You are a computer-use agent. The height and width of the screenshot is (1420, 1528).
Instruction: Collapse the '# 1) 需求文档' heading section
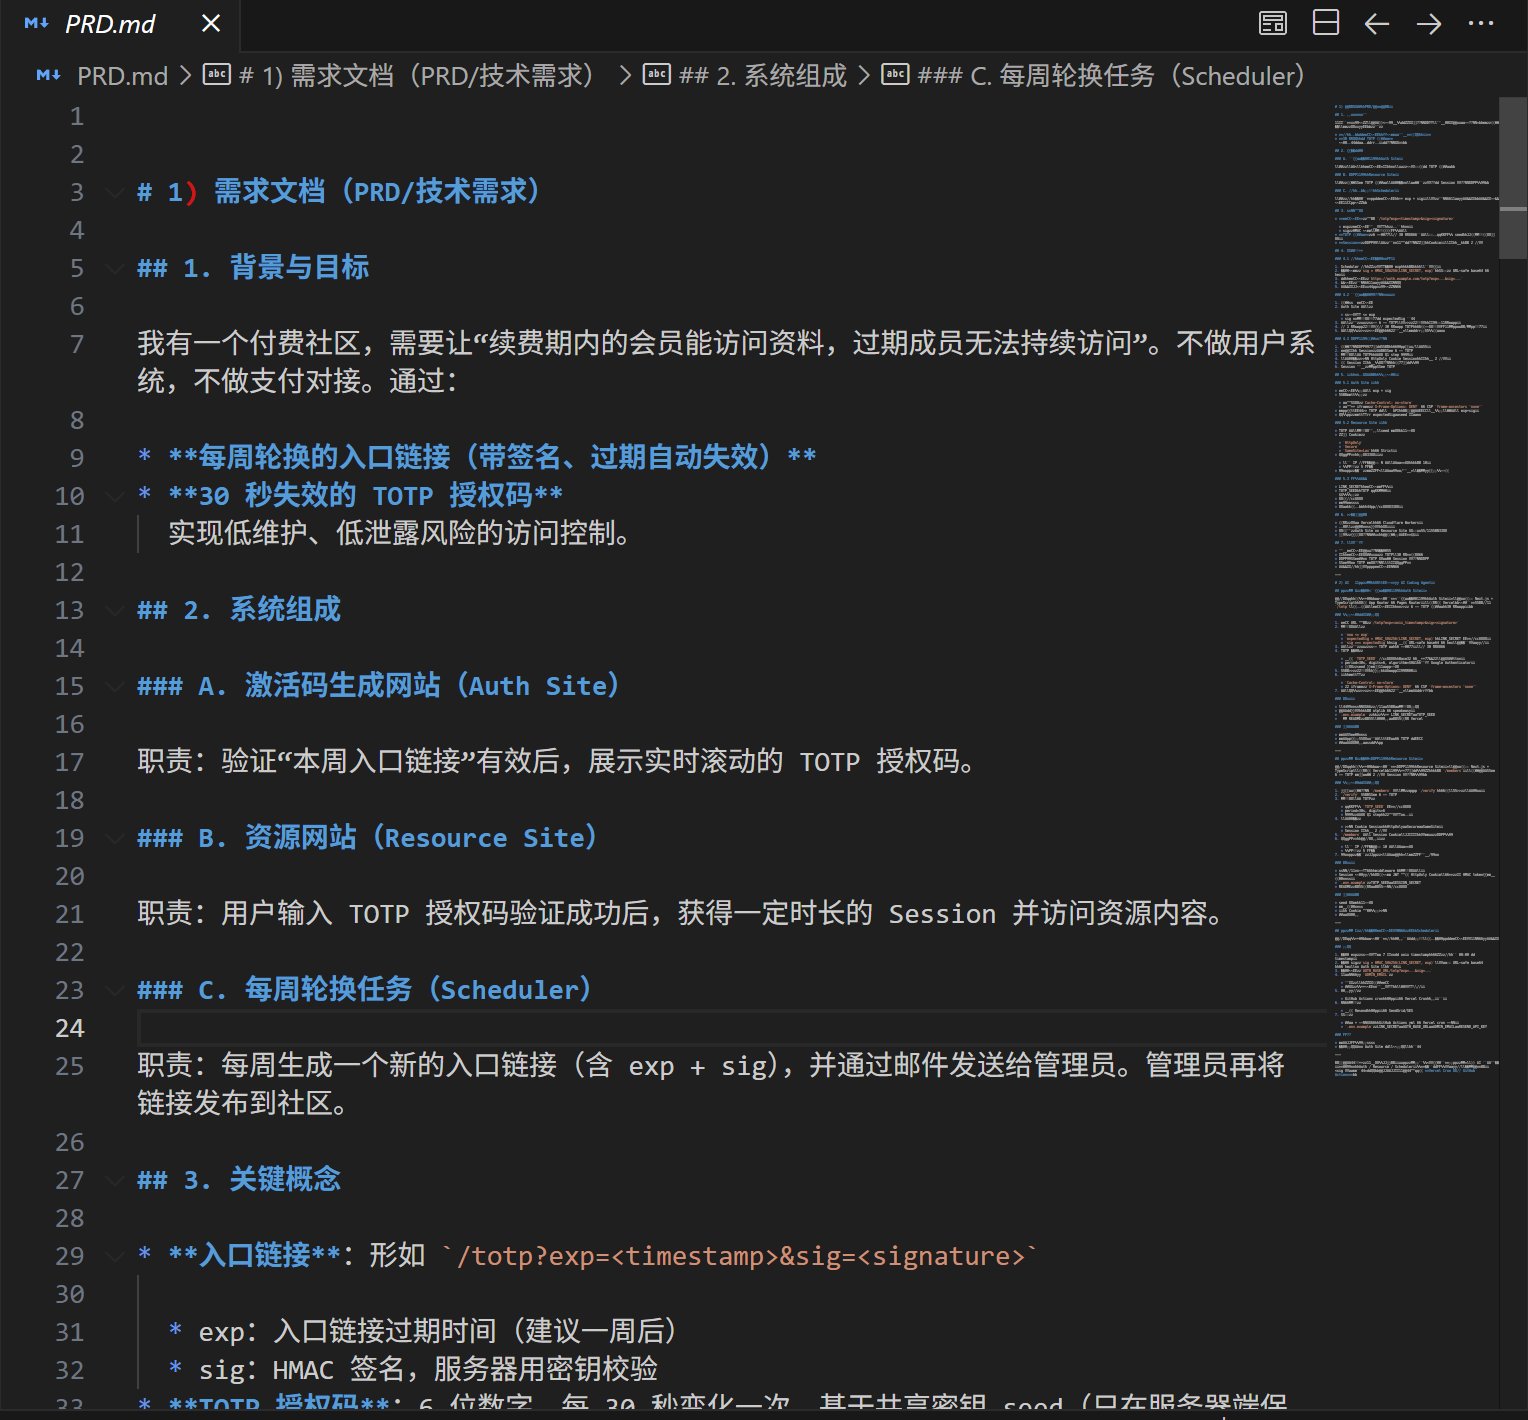coord(114,193)
